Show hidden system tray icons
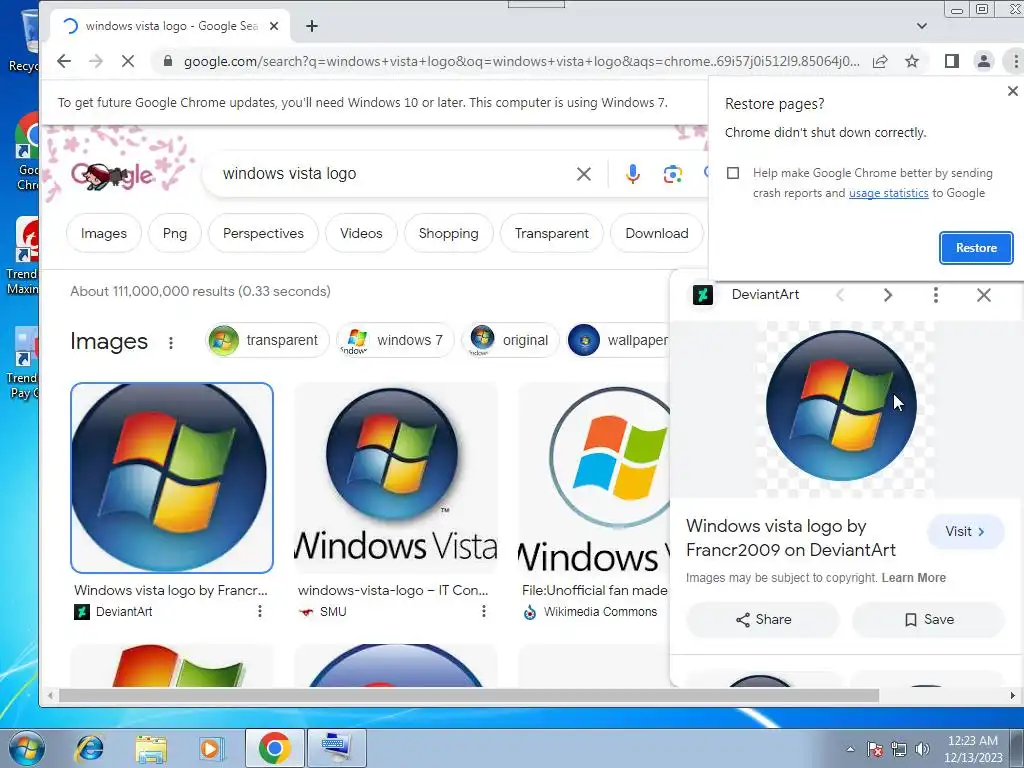Image resolution: width=1024 pixels, height=768 pixels. pyautogui.click(x=850, y=749)
